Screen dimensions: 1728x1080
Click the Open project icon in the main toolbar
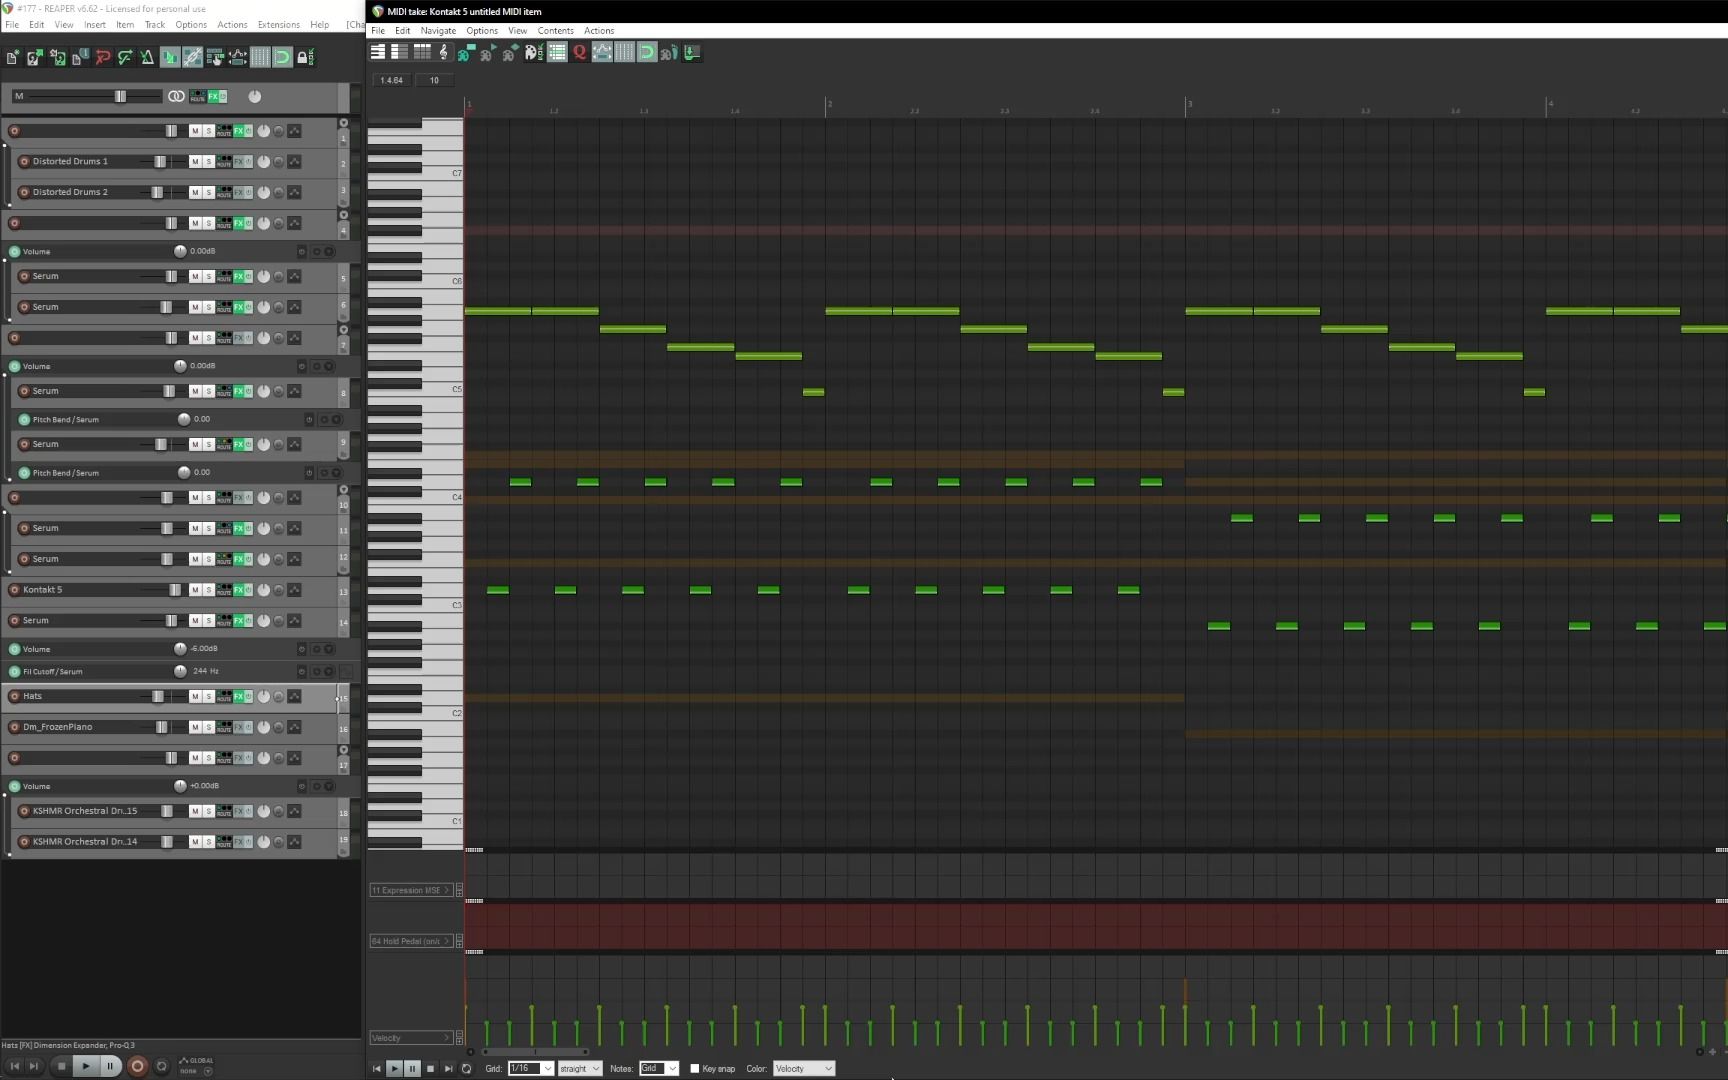(35, 58)
